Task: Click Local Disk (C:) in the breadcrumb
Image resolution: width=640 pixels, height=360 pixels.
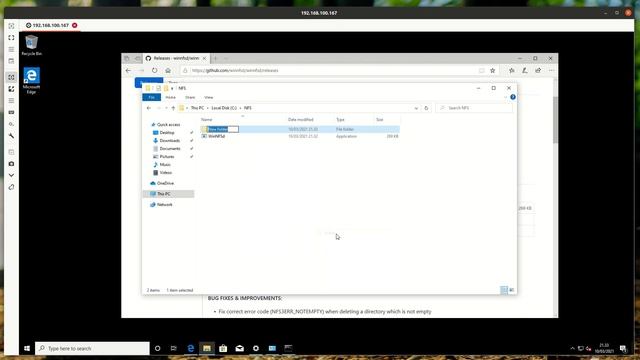Action: 224,108
